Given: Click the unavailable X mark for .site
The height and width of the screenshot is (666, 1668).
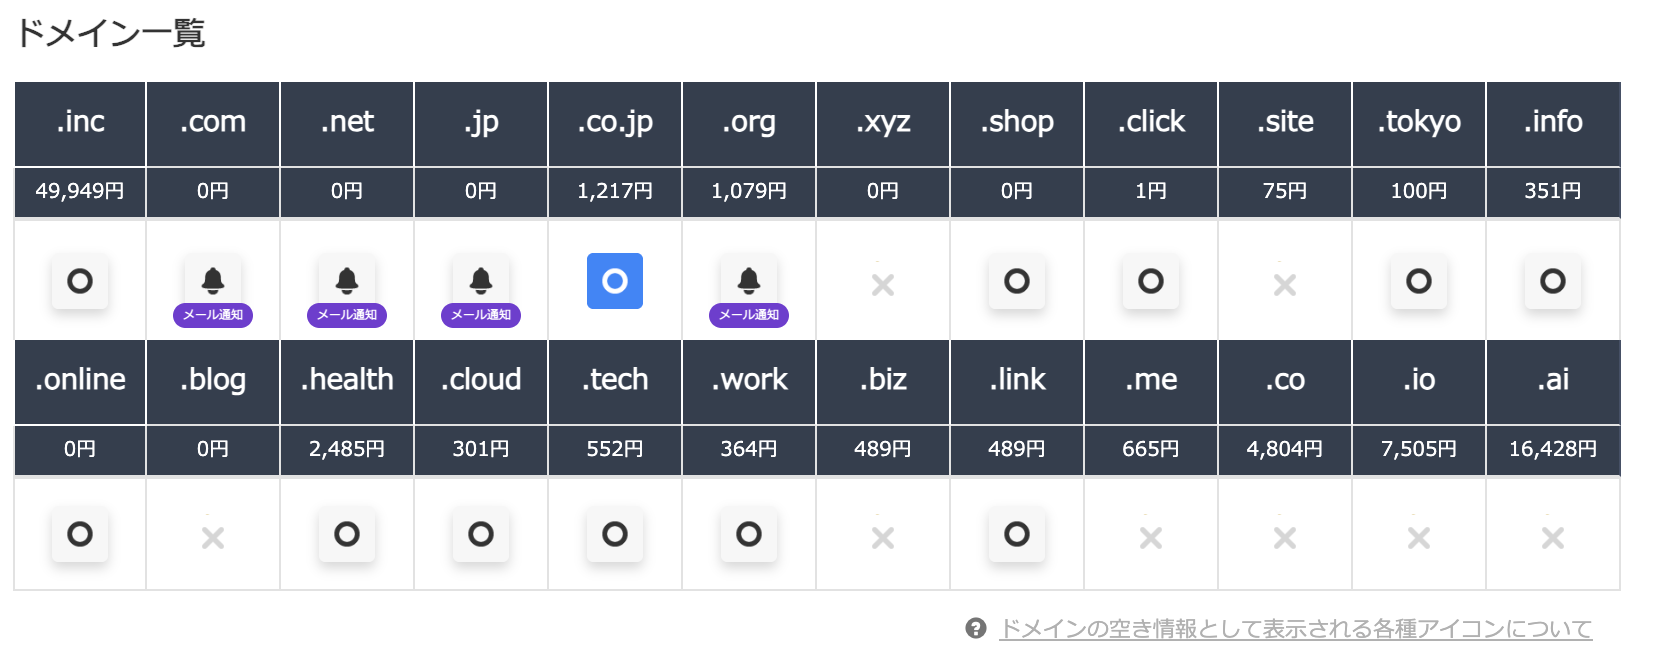Looking at the screenshot, I should pyautogui.click(x=1285, y=285).
